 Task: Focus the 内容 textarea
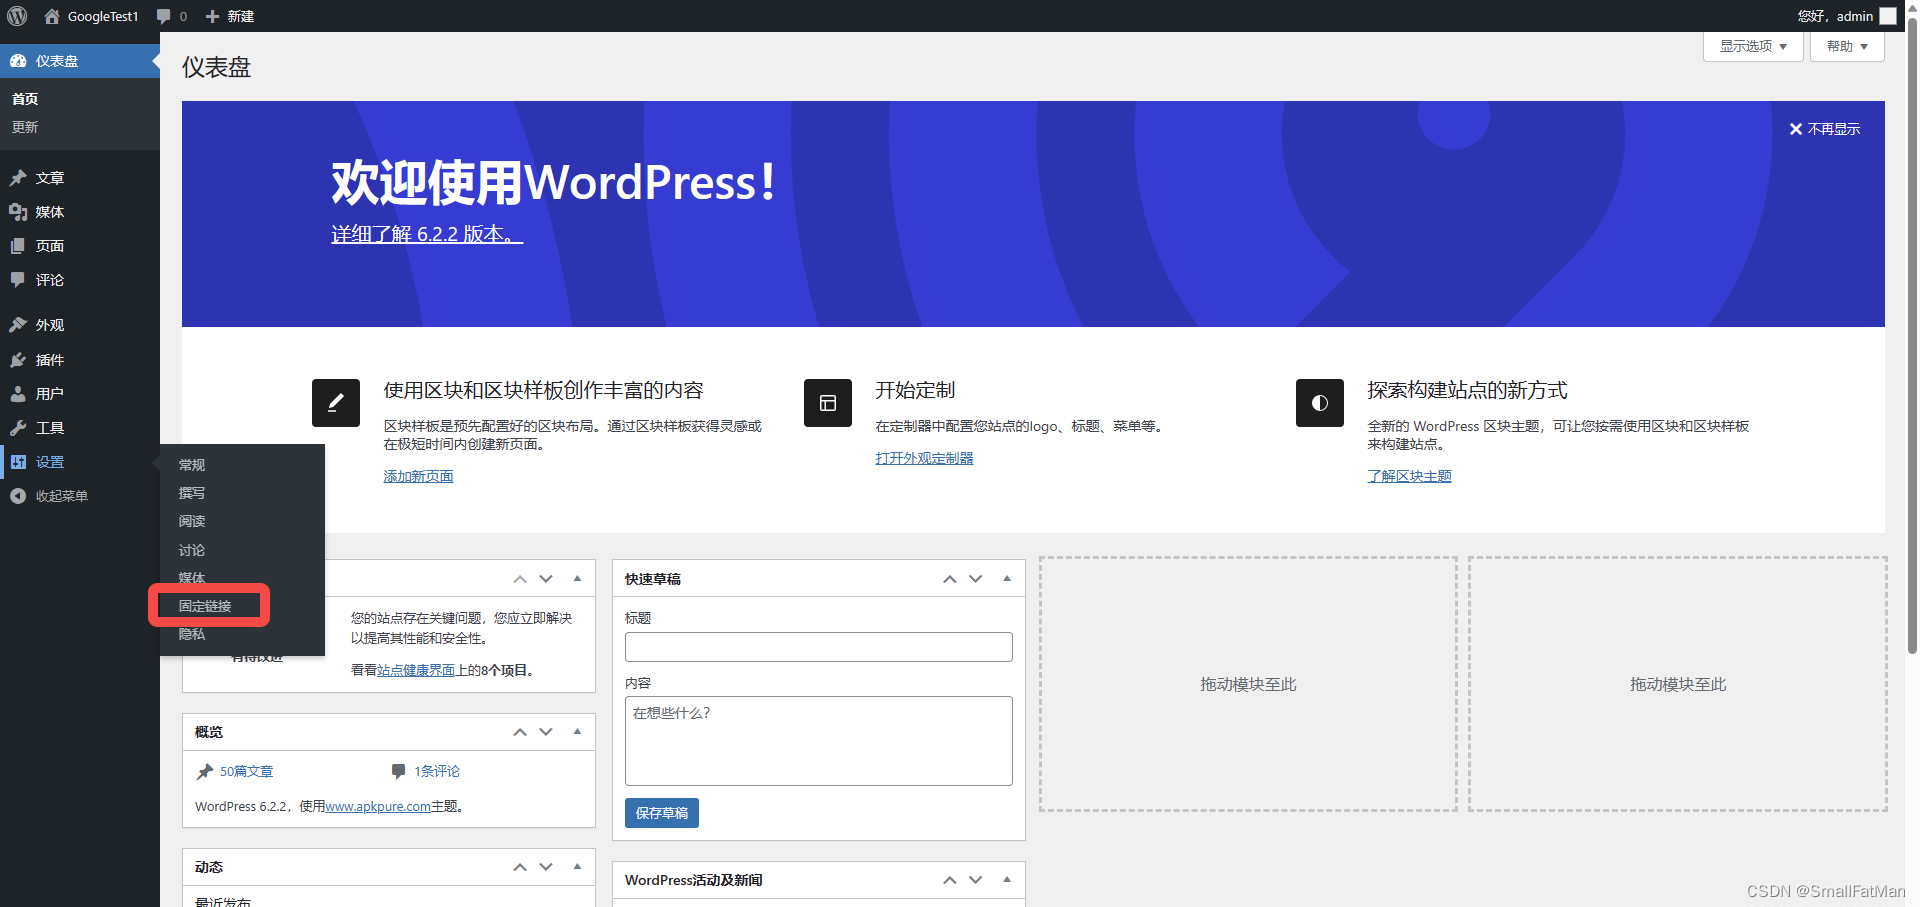pyautogui.click(x=819, y=741)
